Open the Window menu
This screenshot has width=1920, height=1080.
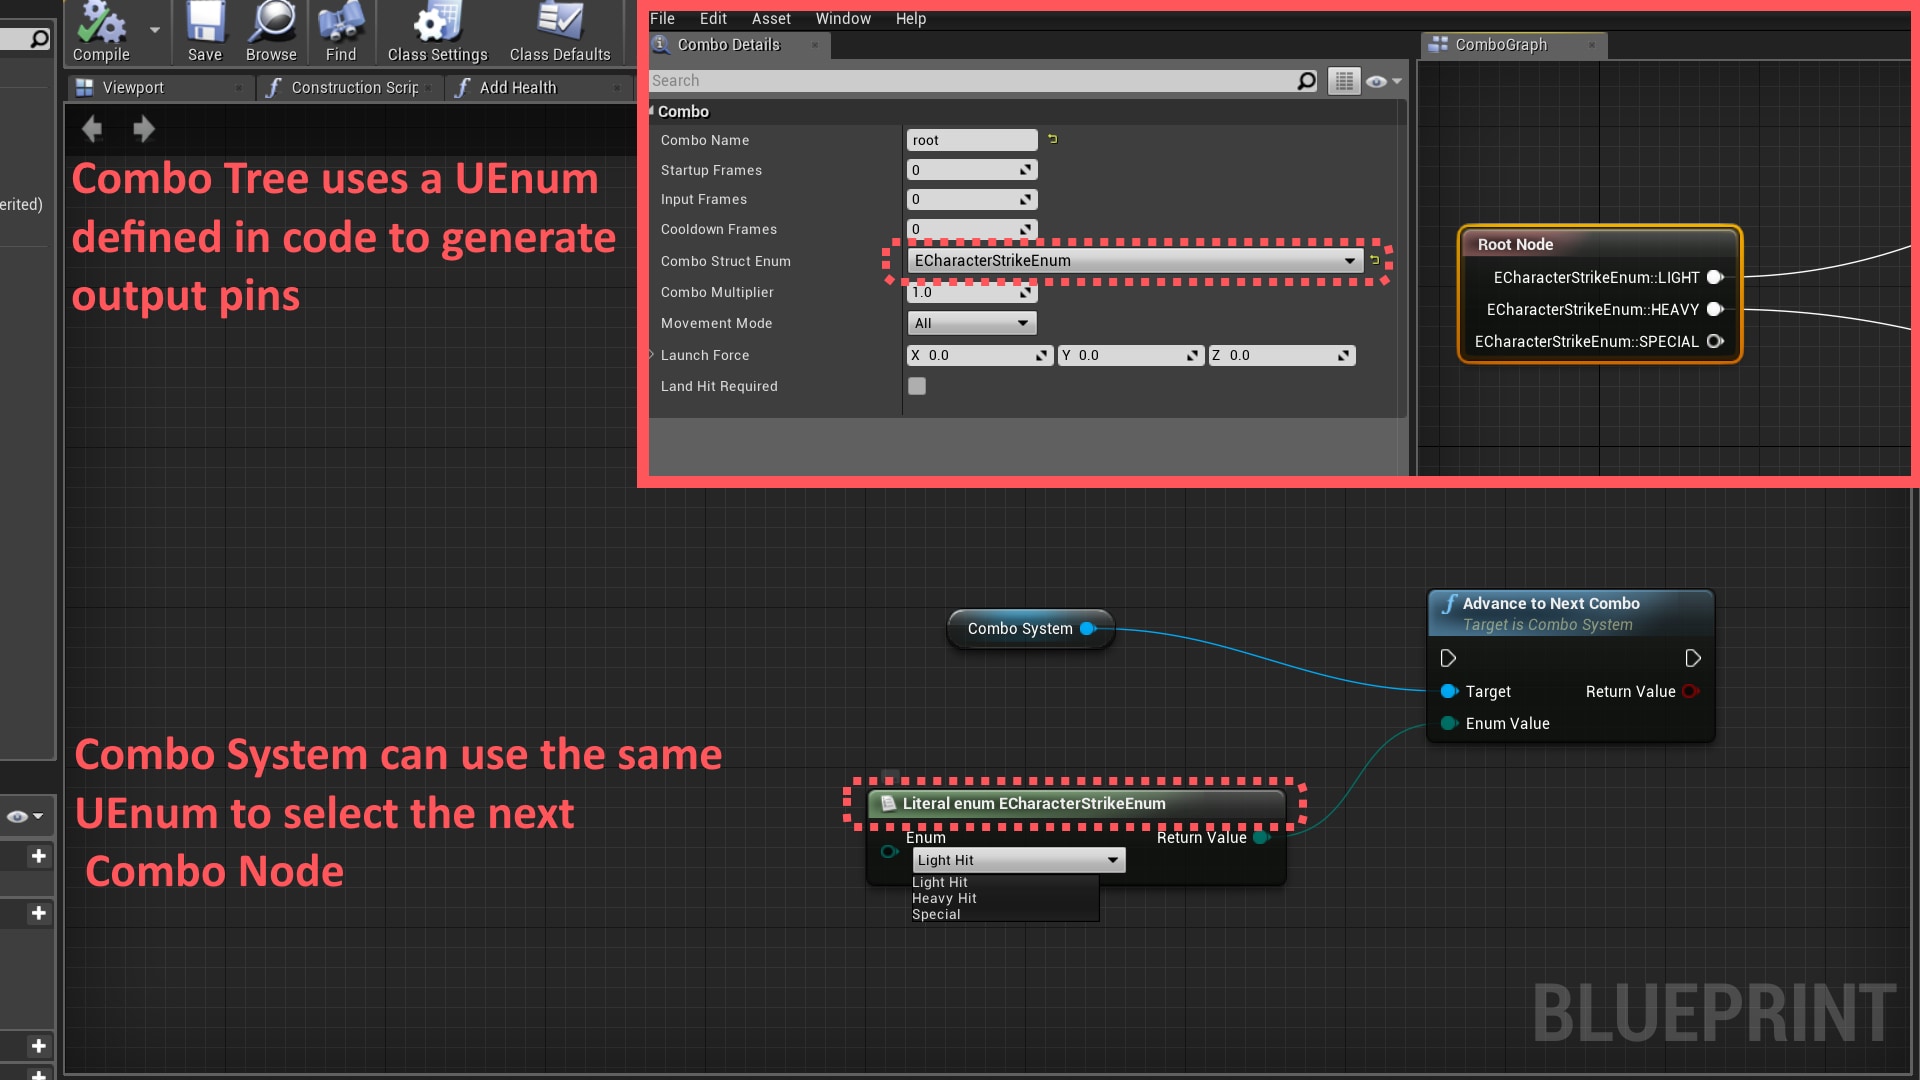[x=842, y=18]
